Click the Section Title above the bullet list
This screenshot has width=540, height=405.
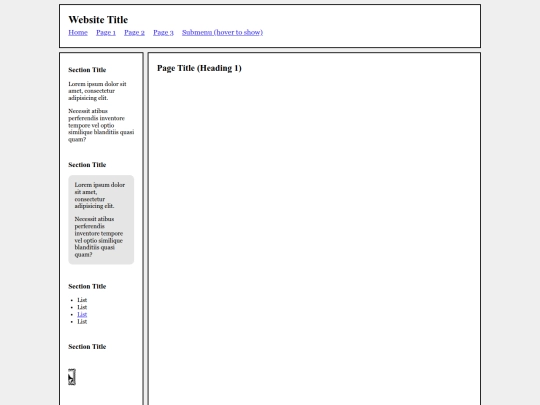coord(87,287)
